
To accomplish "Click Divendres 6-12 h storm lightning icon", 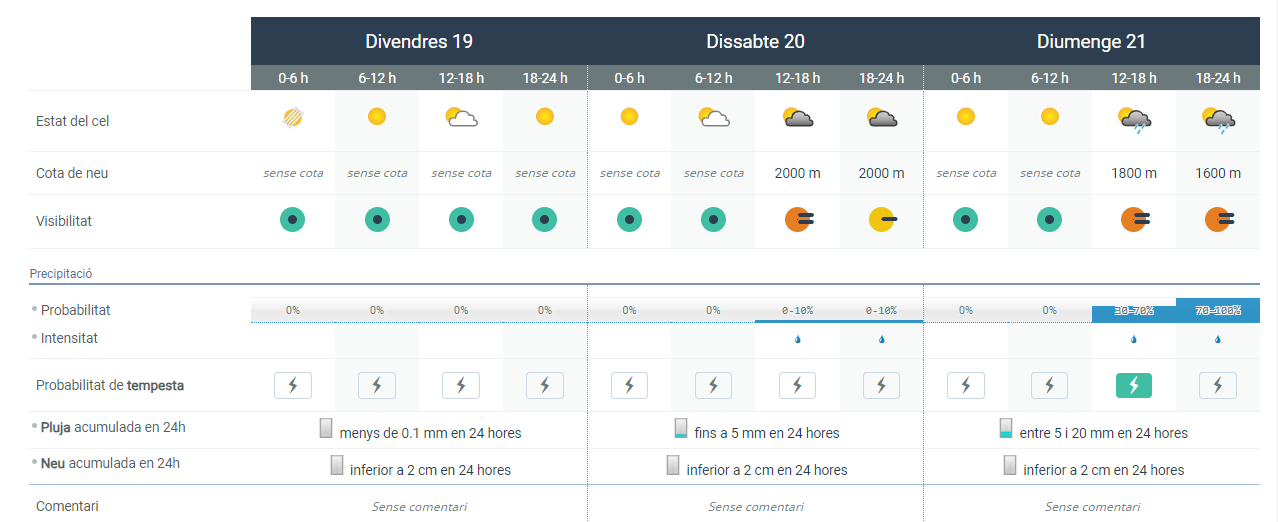I will [377, 385].
